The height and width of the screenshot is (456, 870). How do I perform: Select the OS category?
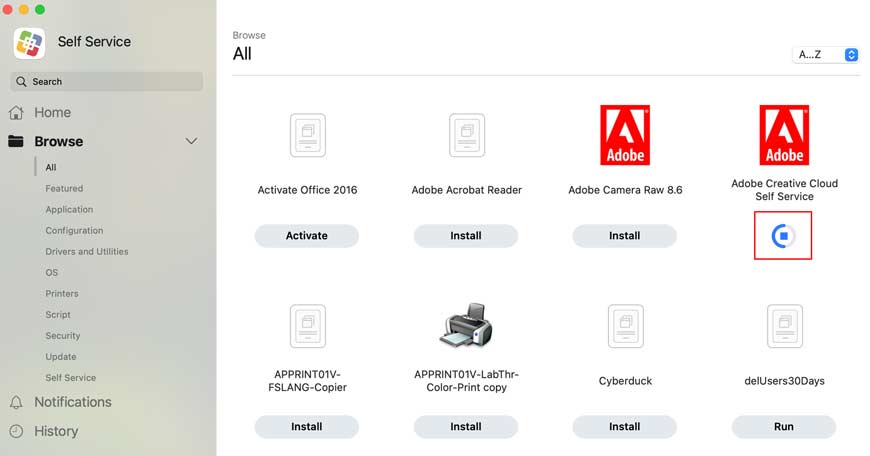click(x=52, y=273)
